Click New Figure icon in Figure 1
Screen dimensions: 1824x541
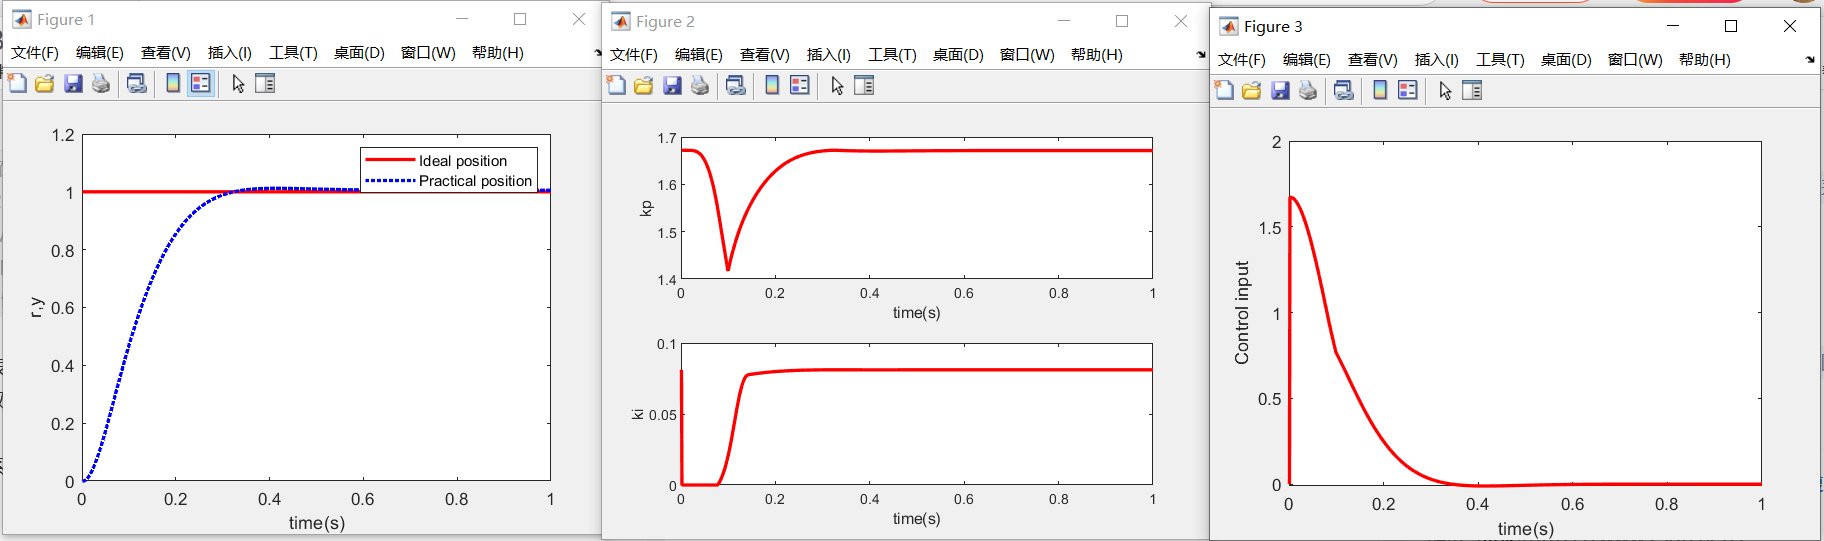click(17, 84)
